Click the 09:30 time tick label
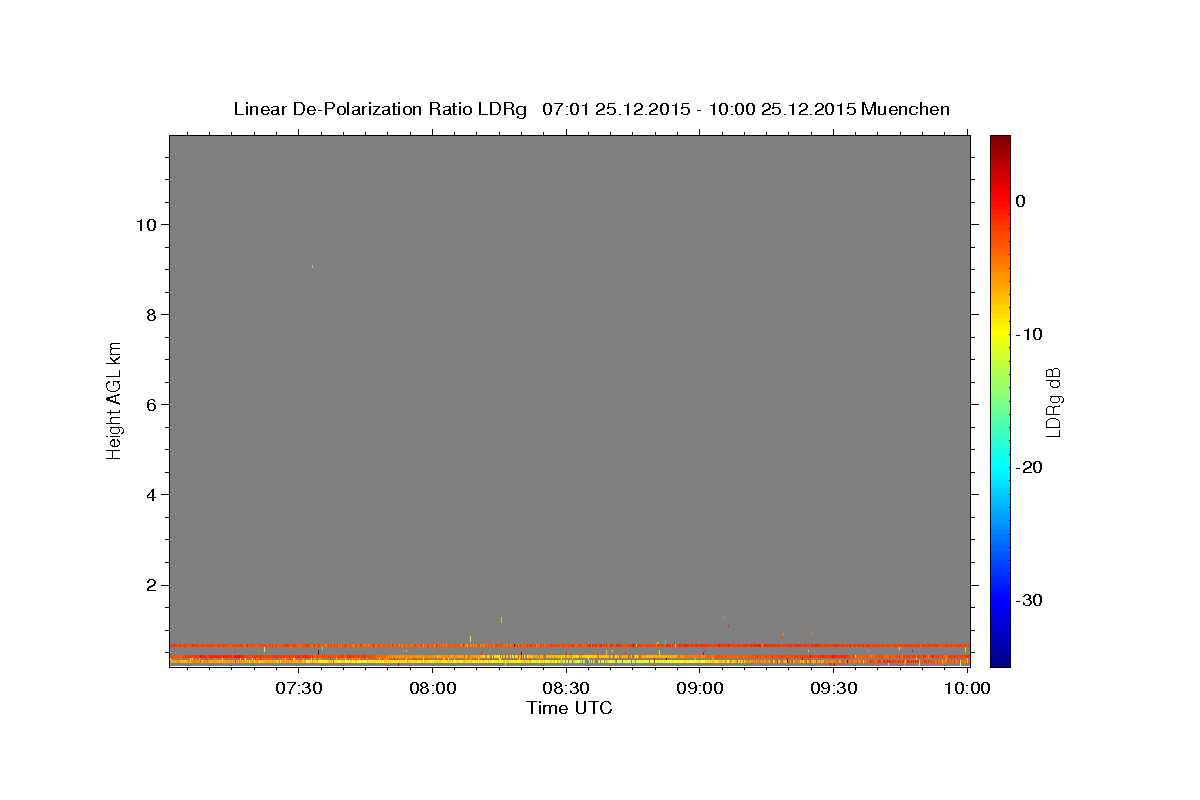This screenshot has height=800, width=1200. tap(833, 688)
